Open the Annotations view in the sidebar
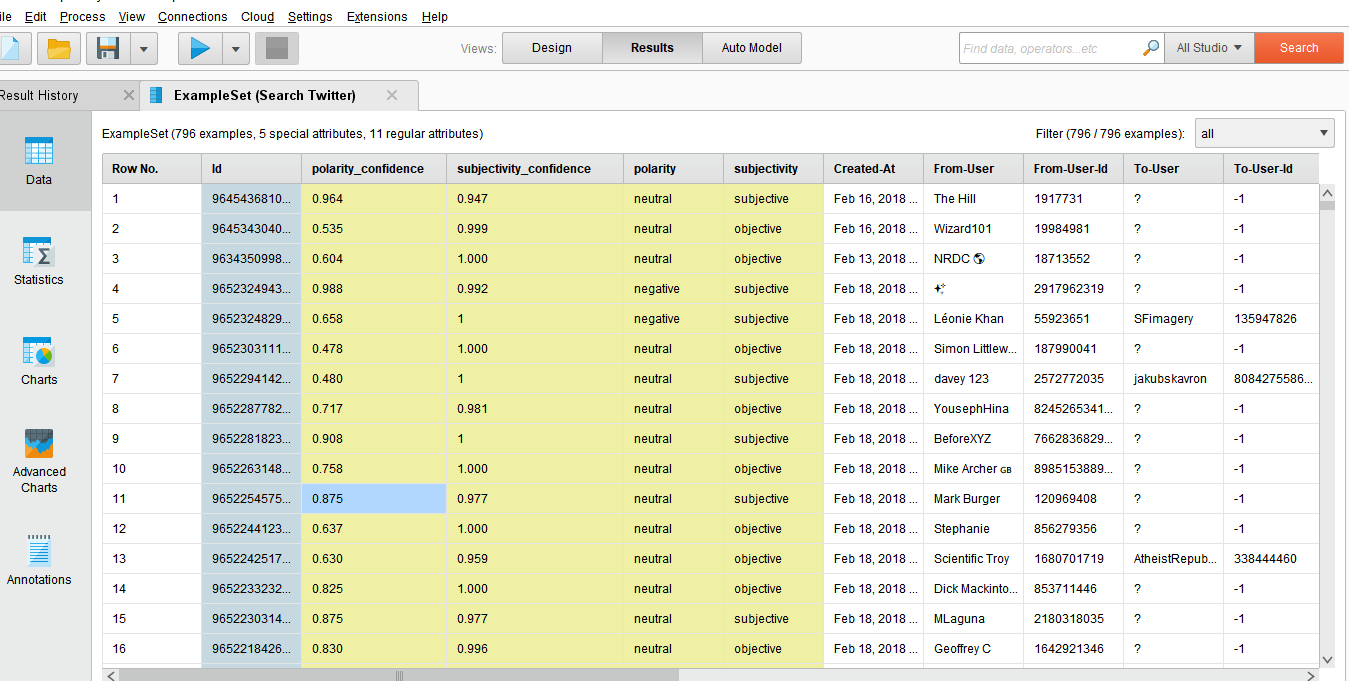 coord(39,561)
